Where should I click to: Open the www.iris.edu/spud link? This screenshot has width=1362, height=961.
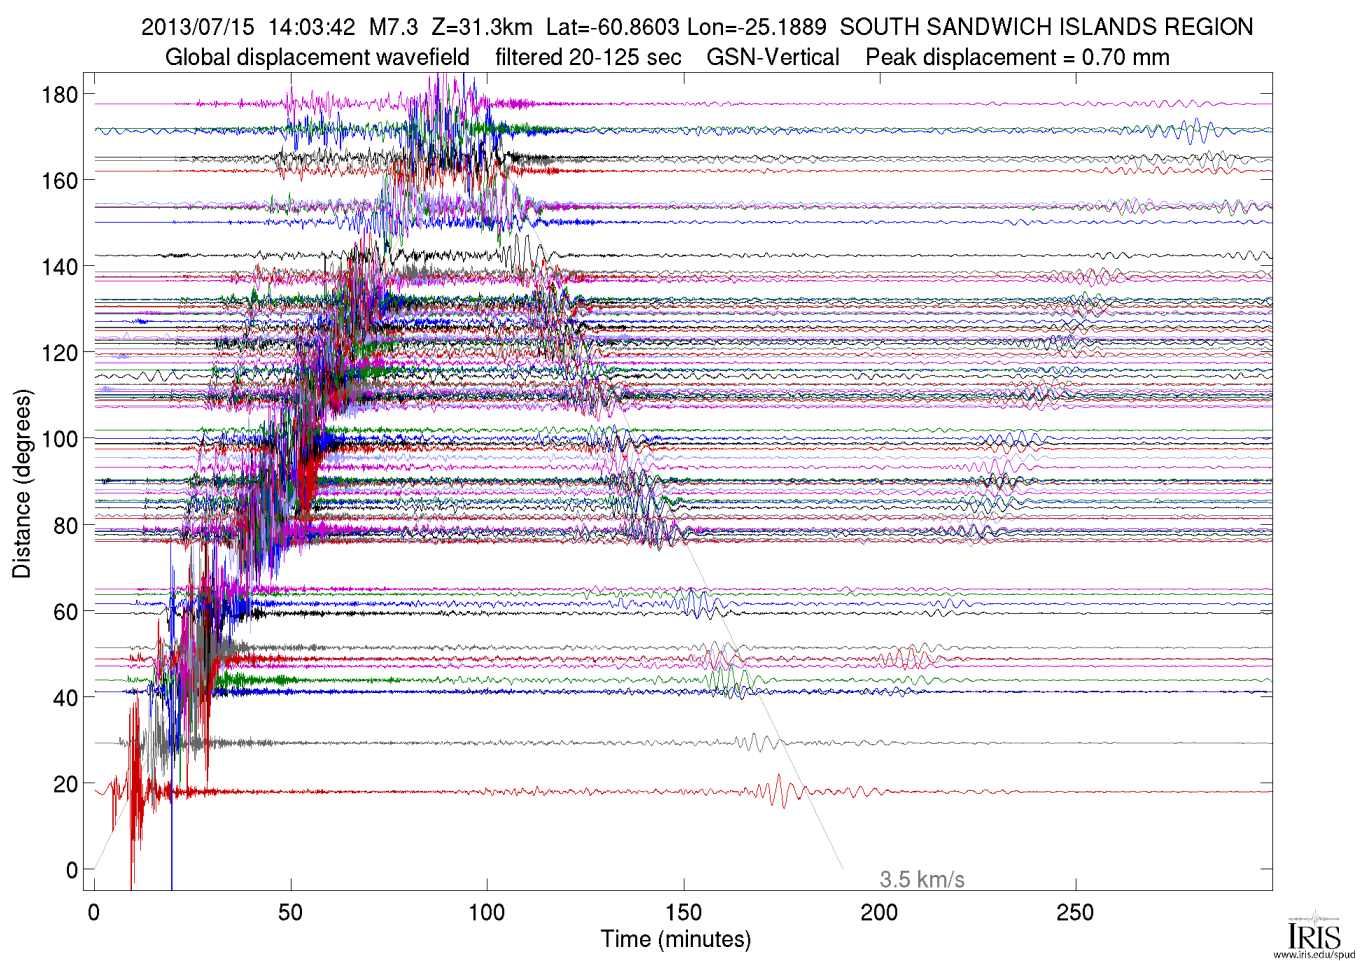pyautogui.click(x=1314, y=954)
